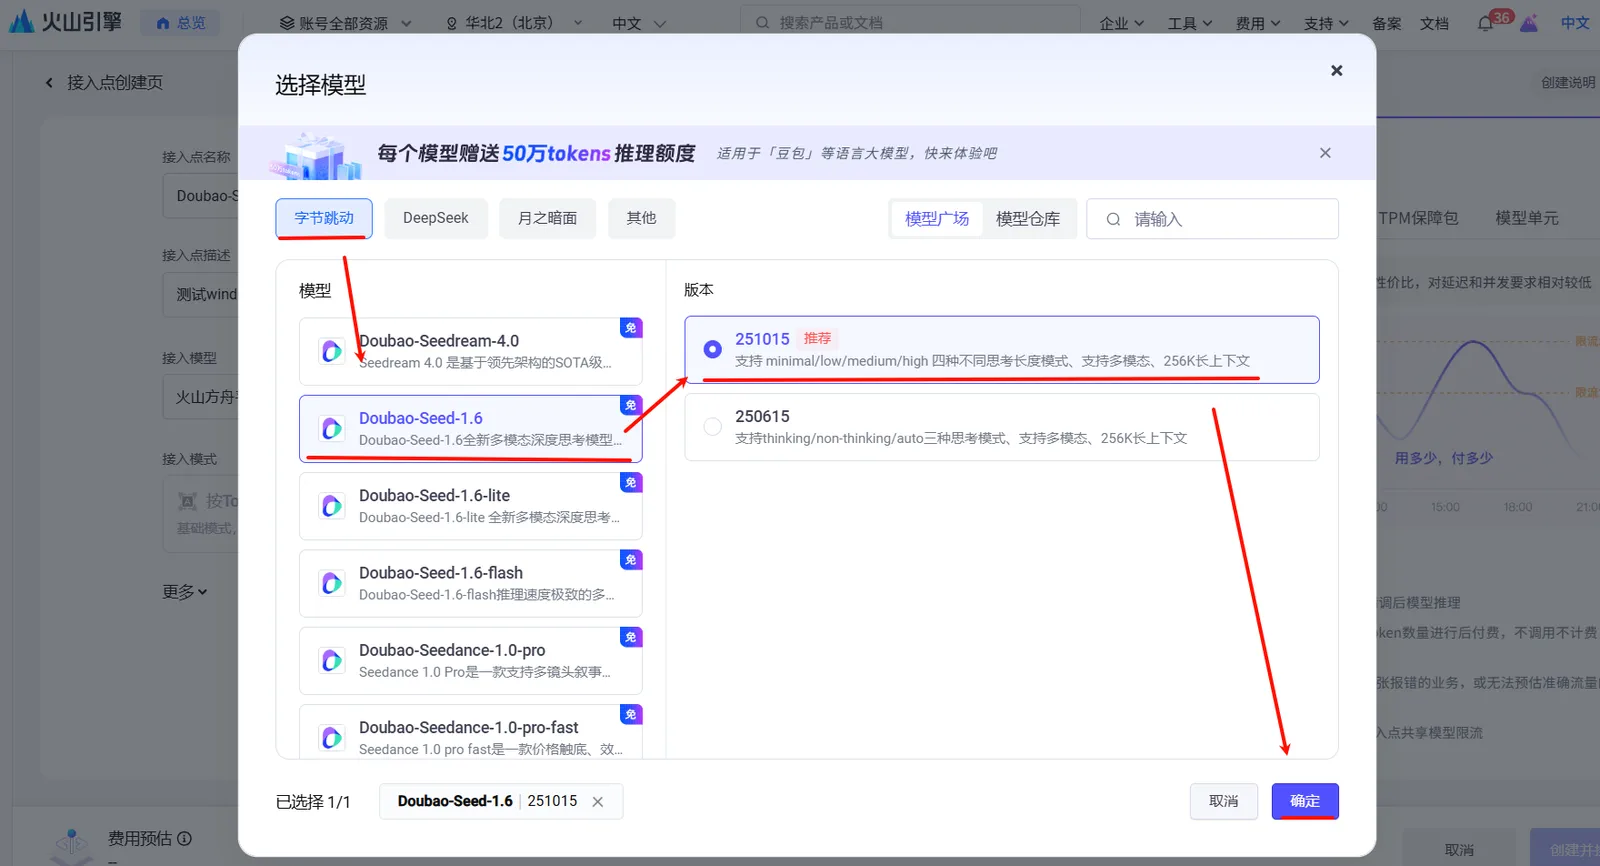Click 取消 in the model dialog
Viewport: 1600px width, 866px height.
[1223, 801]
